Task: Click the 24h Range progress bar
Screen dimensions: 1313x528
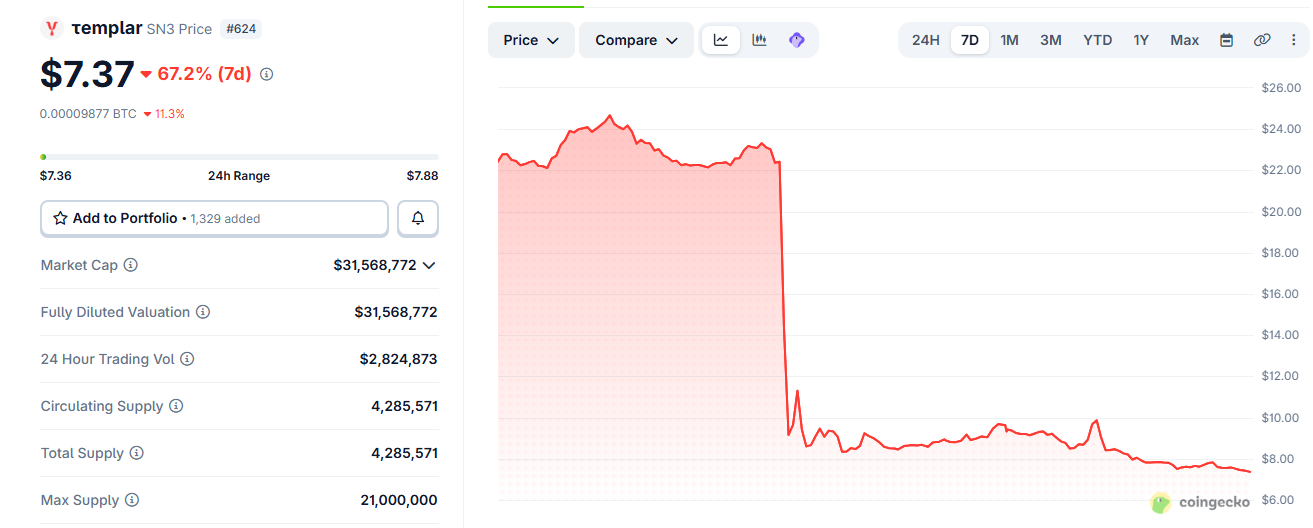Action: [x=239, y=157]
